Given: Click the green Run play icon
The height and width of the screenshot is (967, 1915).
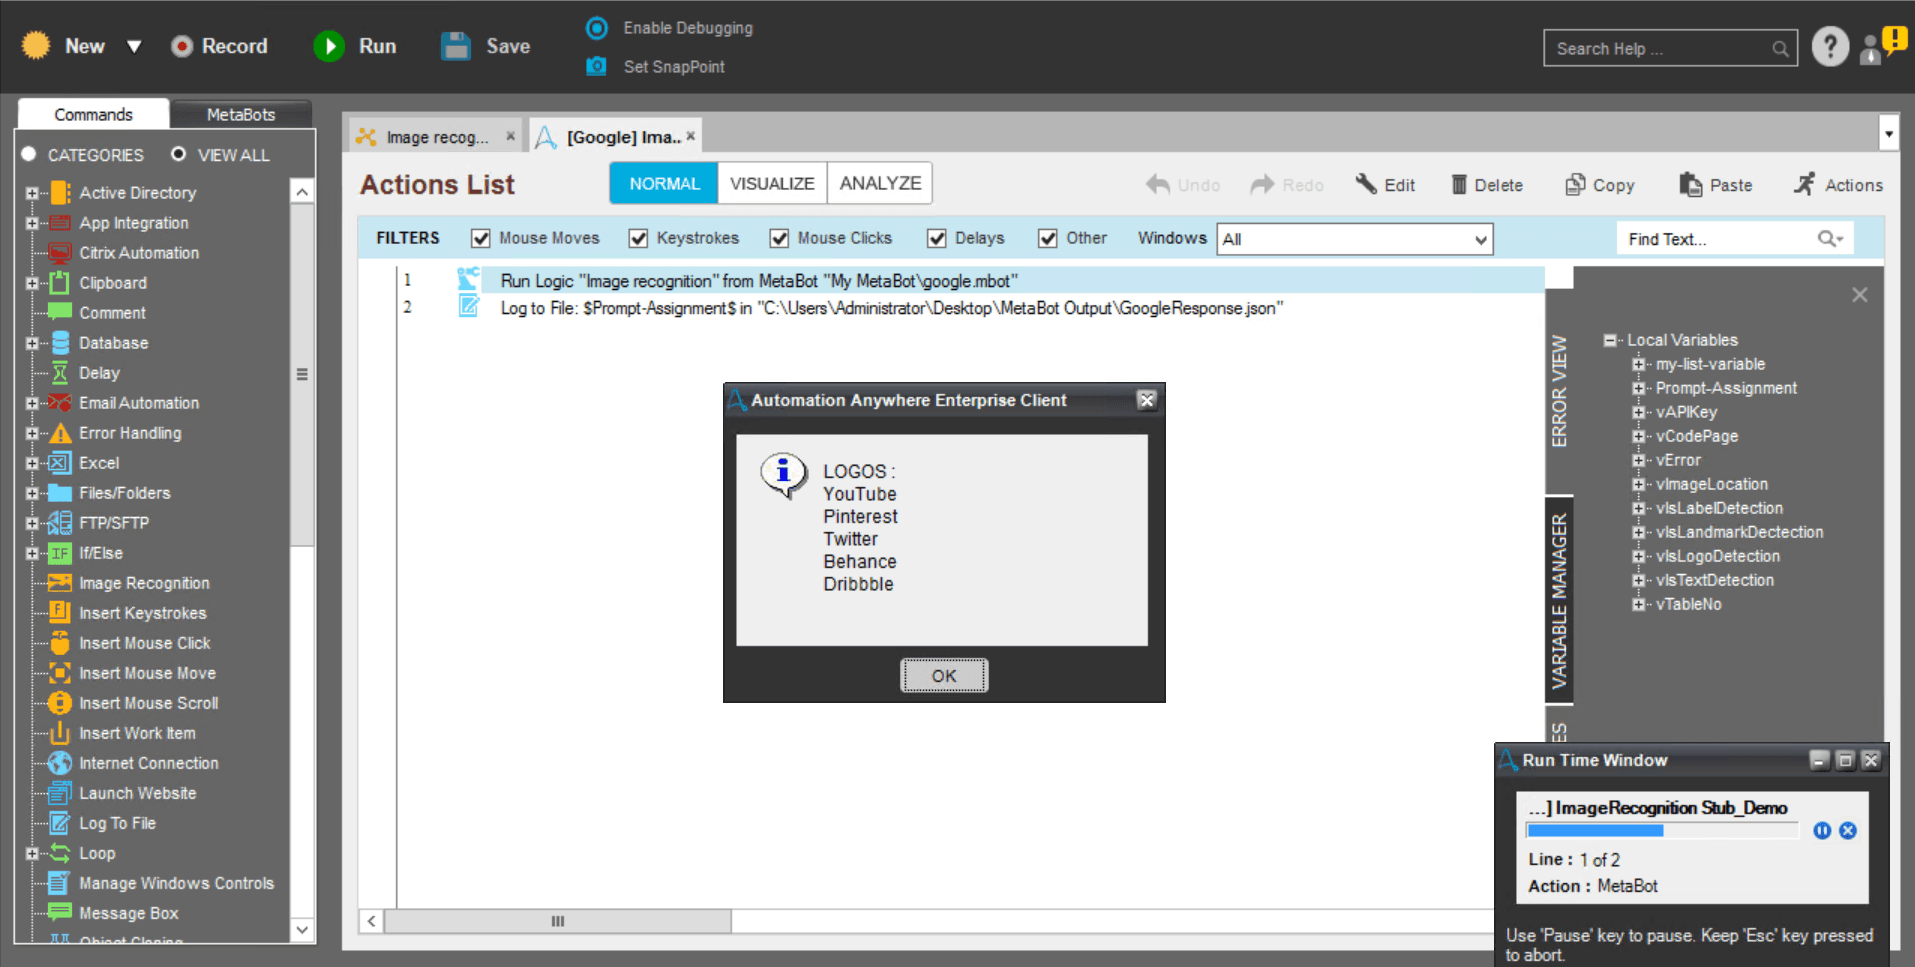Looking at the screenshot, I should coord(329,46).
